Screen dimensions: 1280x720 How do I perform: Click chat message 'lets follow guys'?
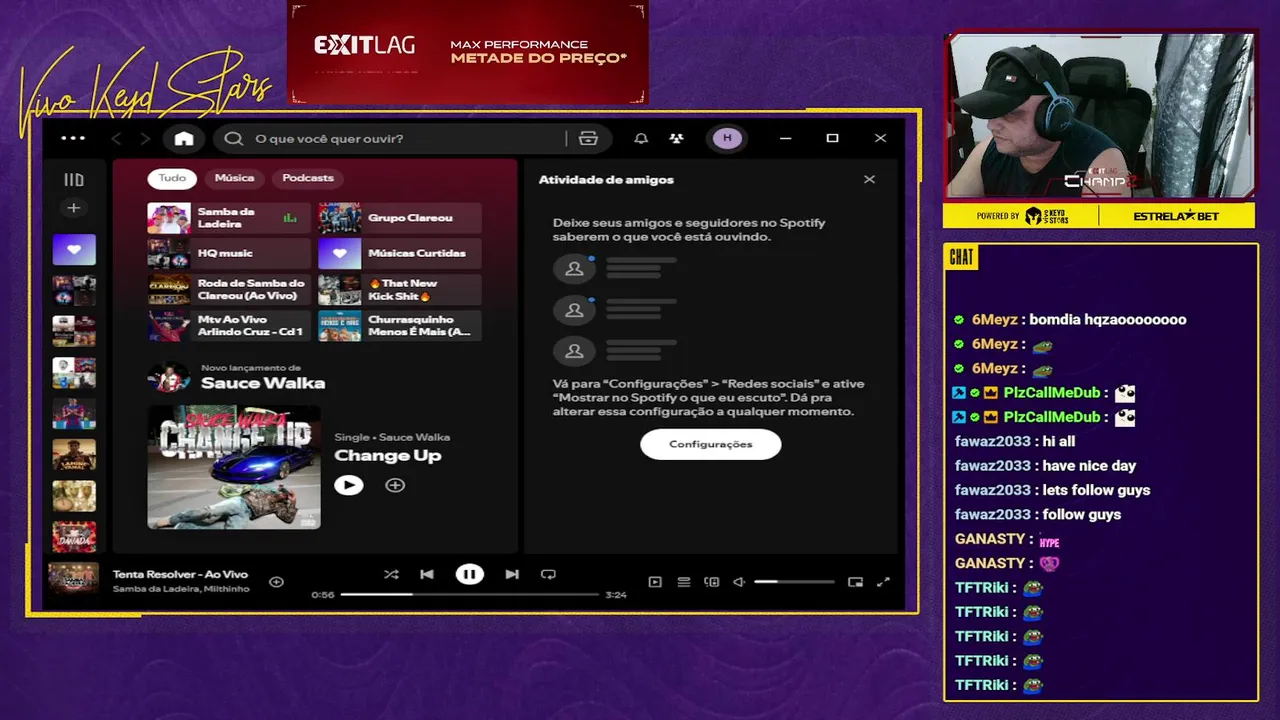click(x=1096, y=490)
